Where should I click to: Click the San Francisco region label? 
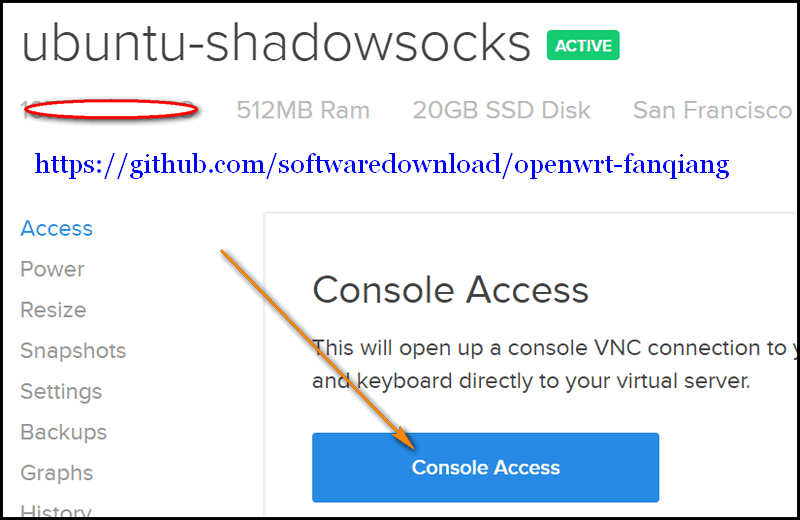712,110
